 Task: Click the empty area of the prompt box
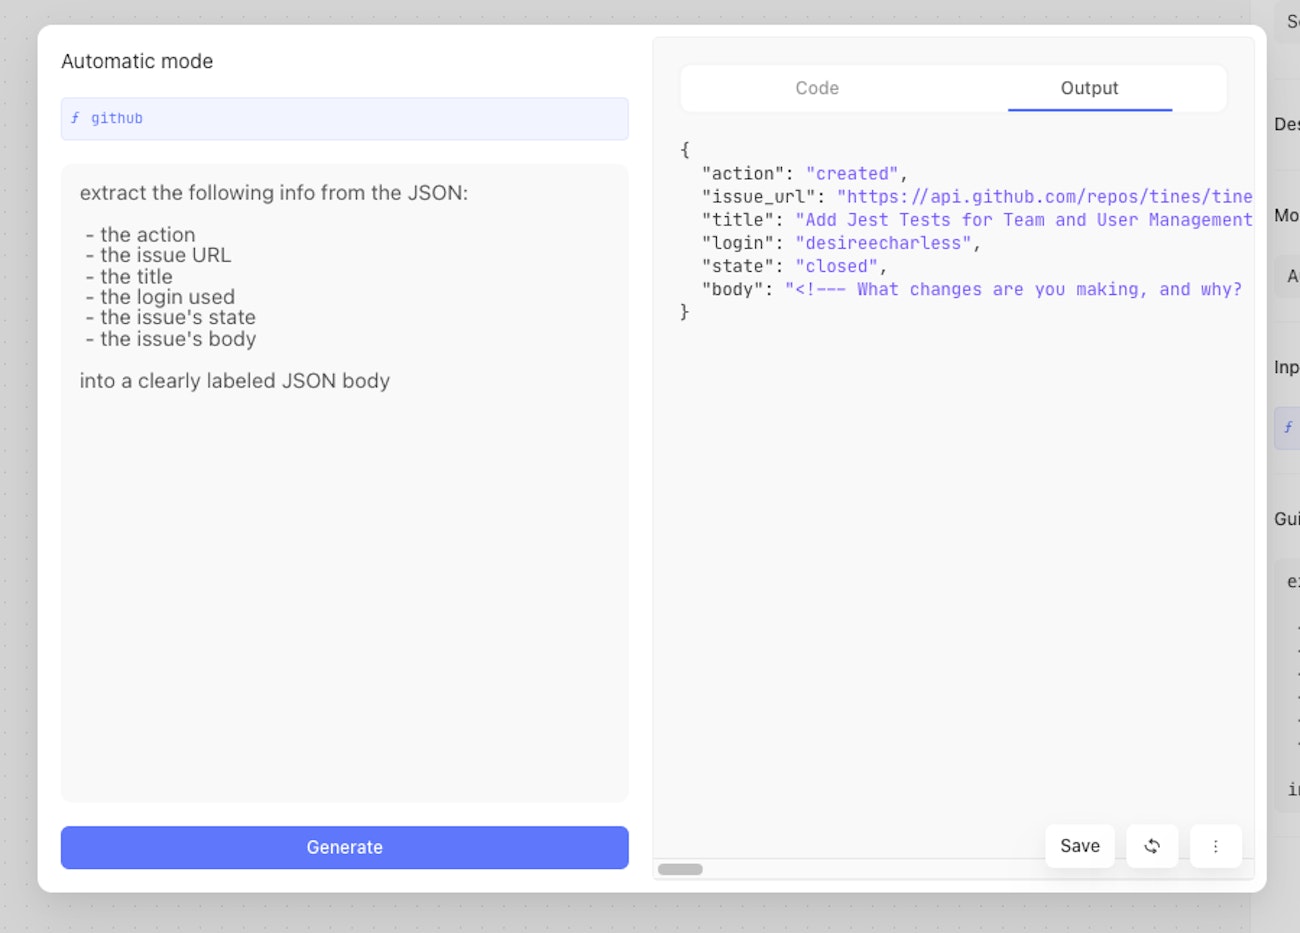pyautogui.click(x=344, y=600)
